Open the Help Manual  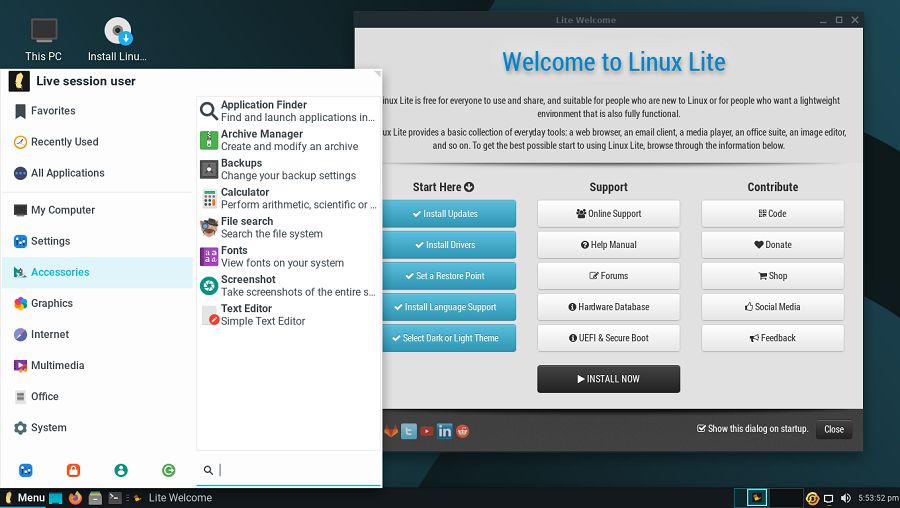point(608,245)
